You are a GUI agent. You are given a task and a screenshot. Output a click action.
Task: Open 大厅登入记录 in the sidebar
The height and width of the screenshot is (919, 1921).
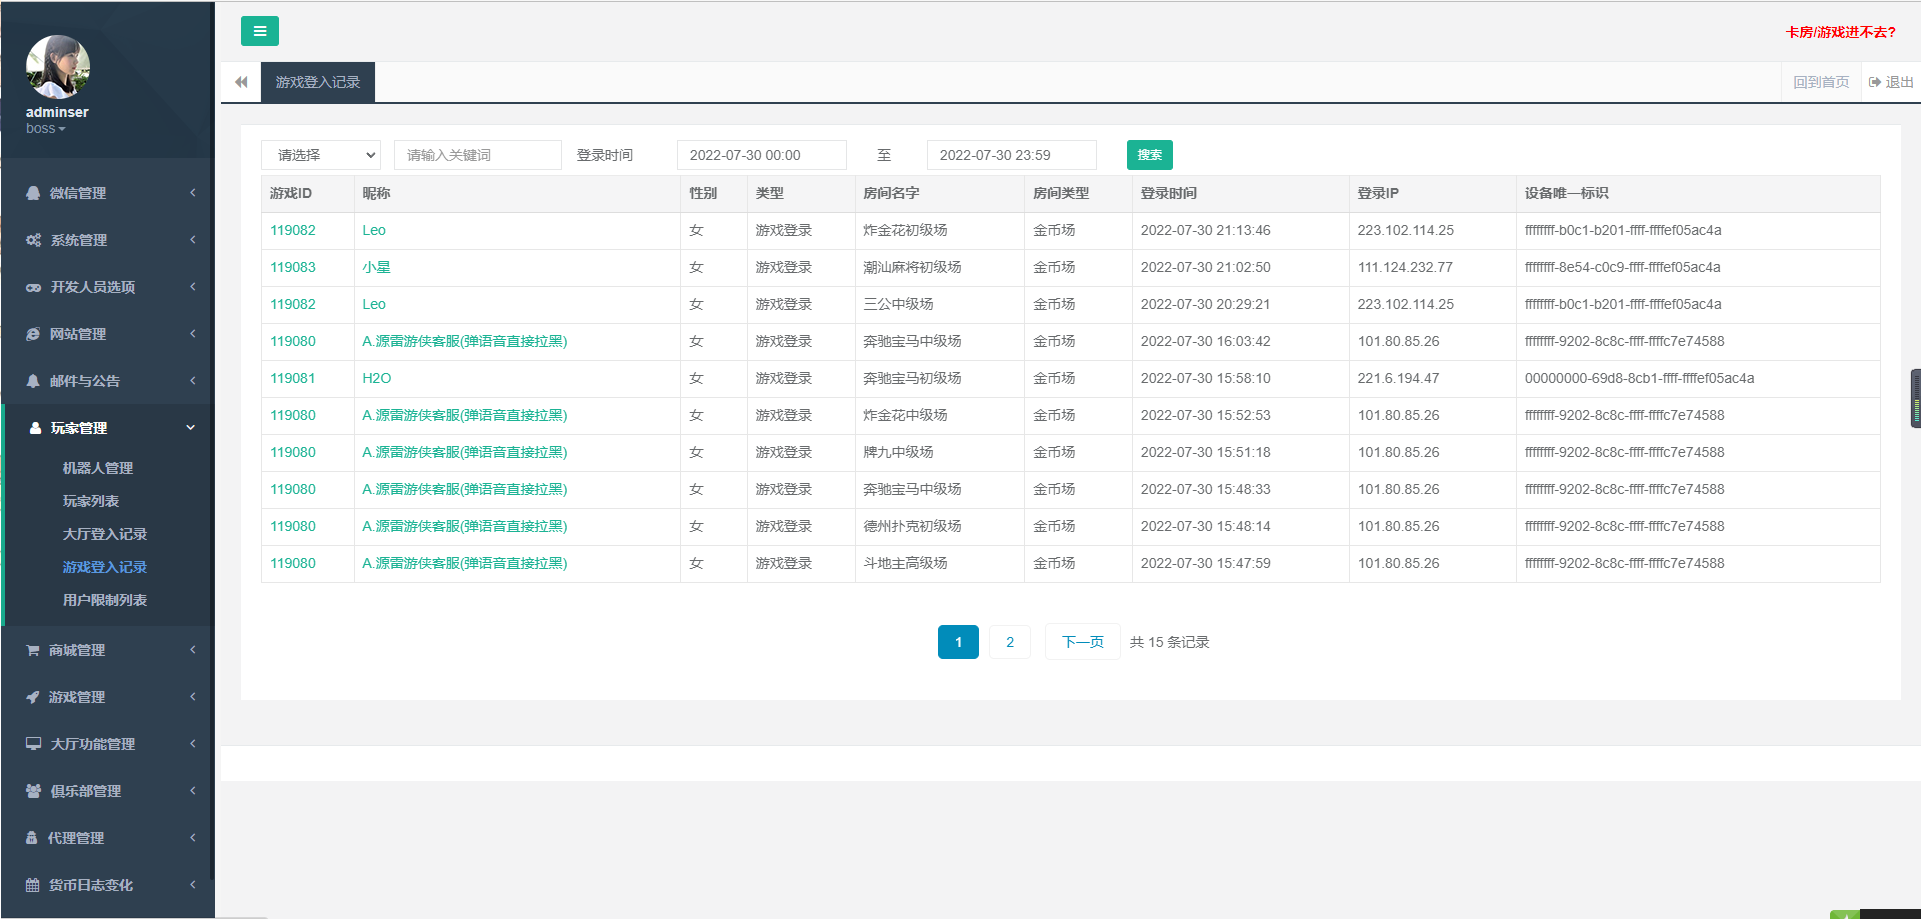click(x=104, y=534)
